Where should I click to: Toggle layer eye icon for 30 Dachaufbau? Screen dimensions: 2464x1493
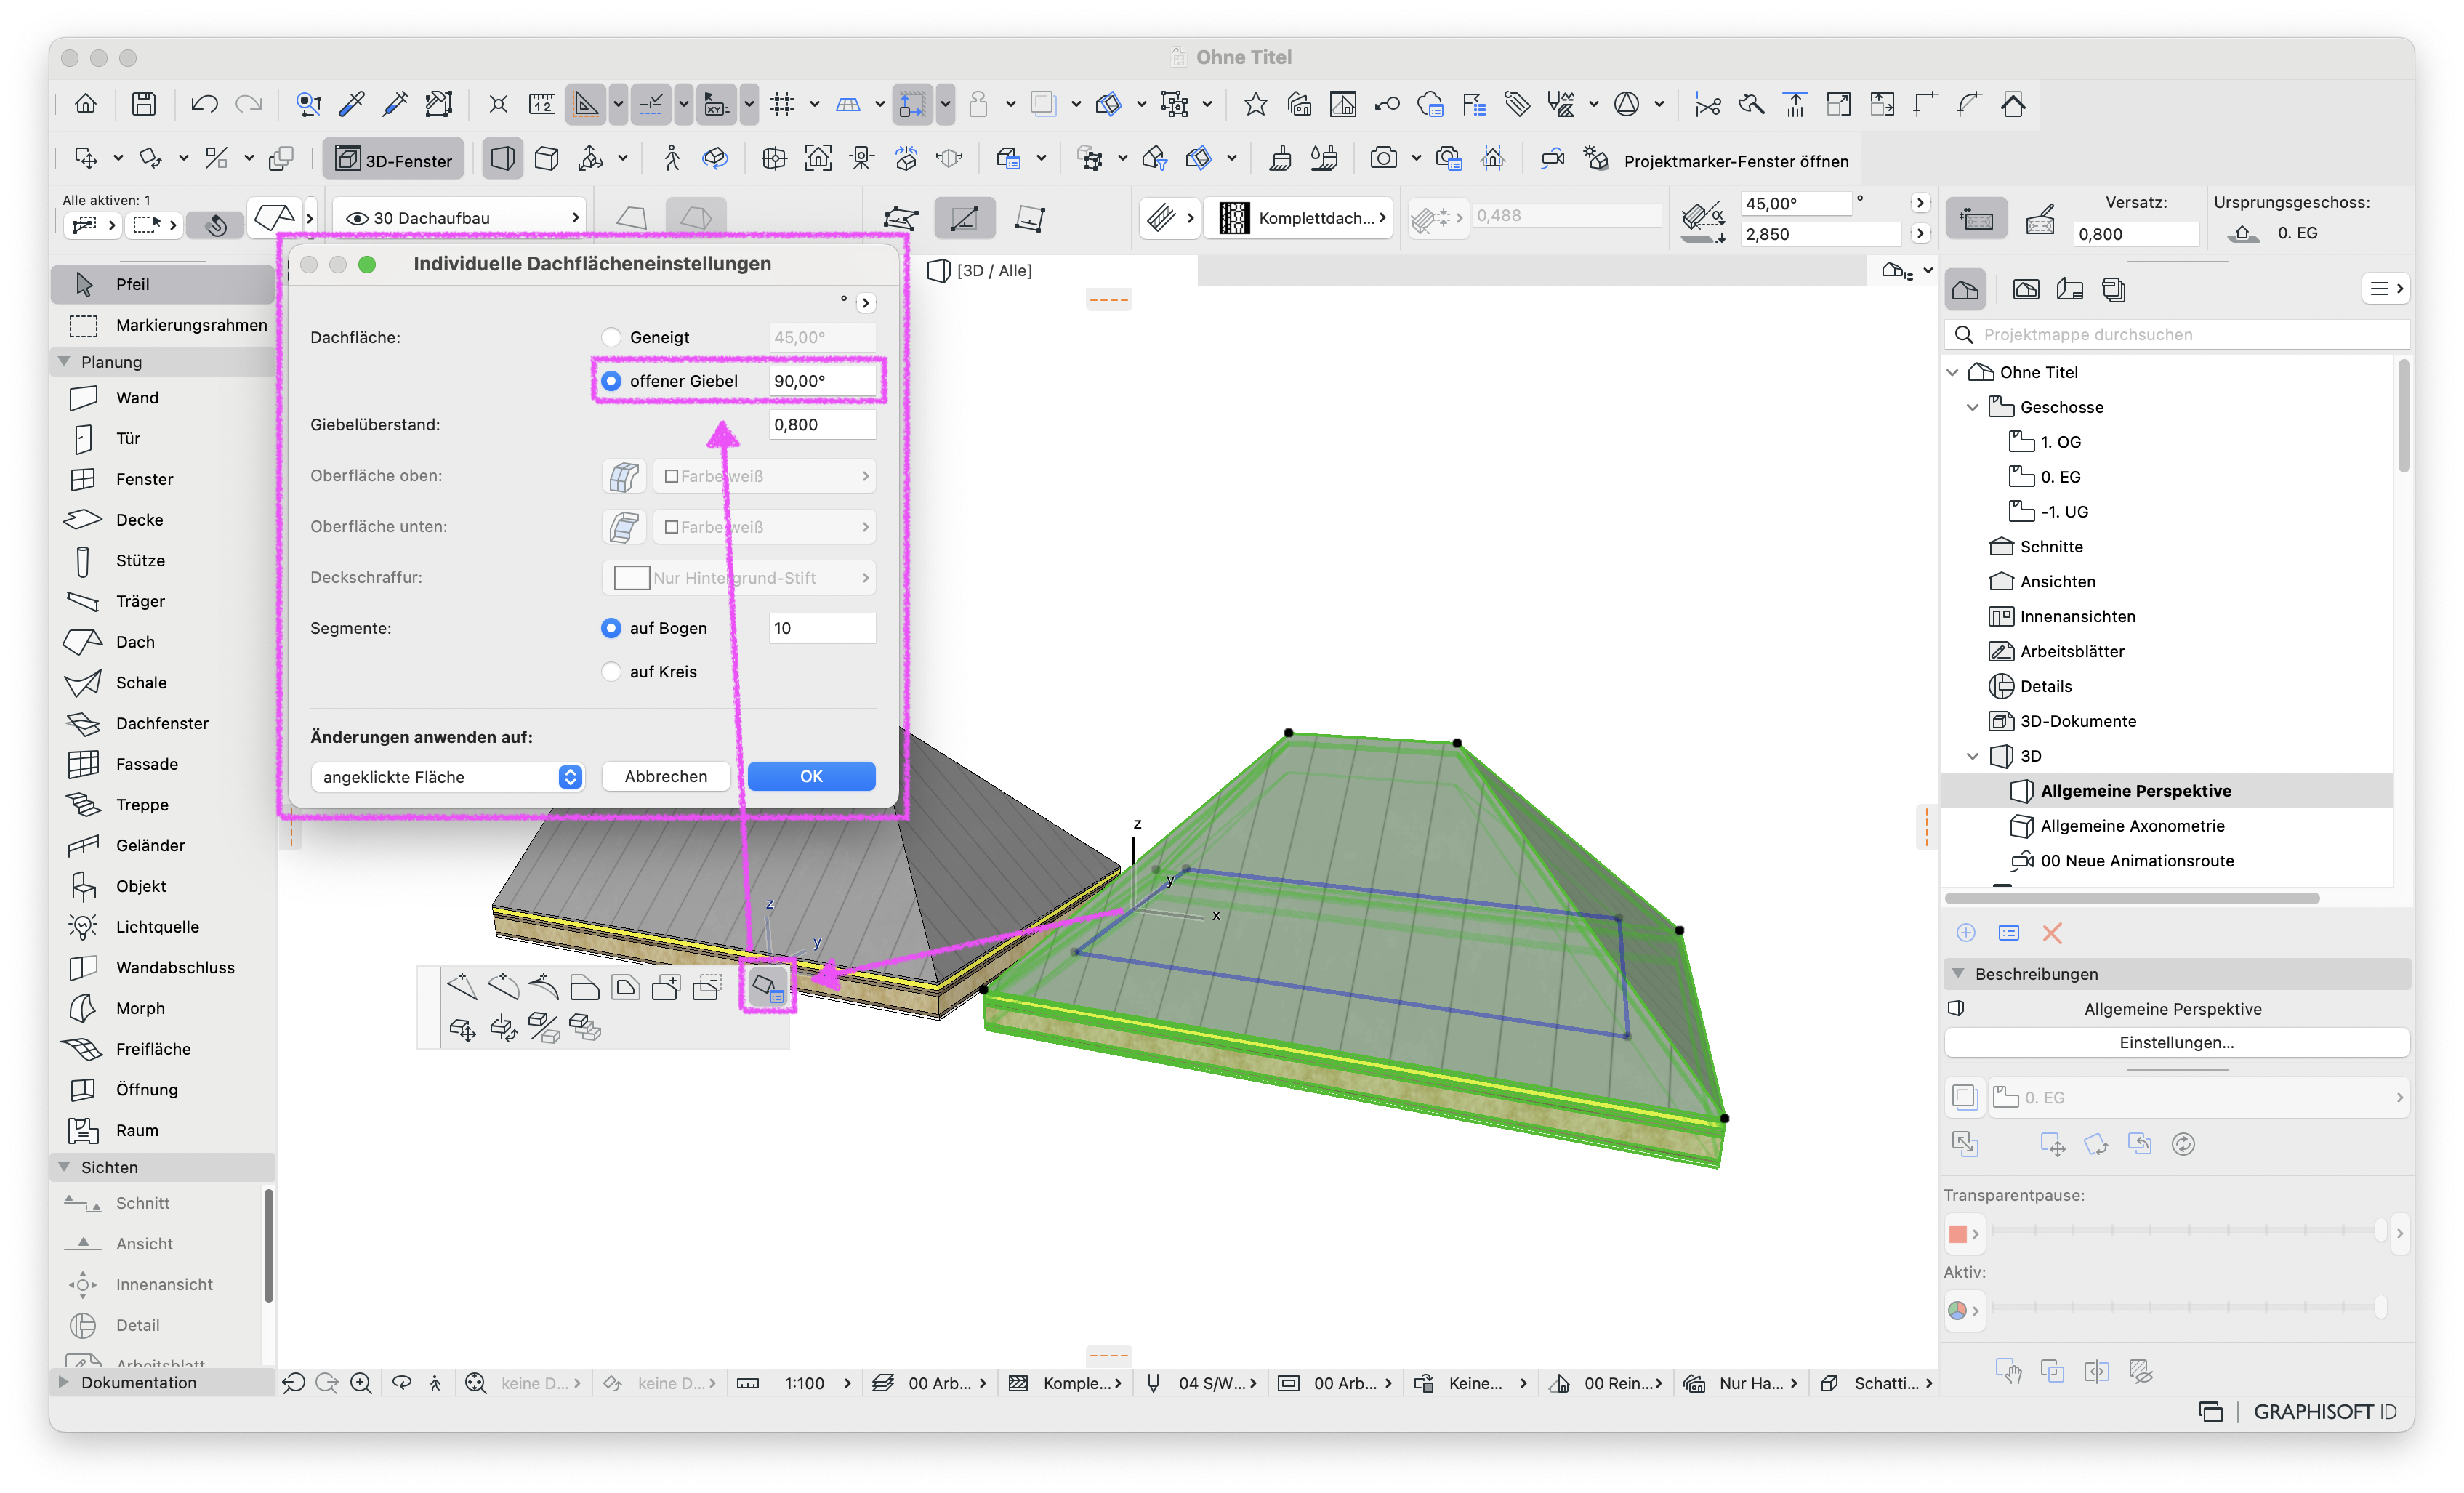[356, 219]
